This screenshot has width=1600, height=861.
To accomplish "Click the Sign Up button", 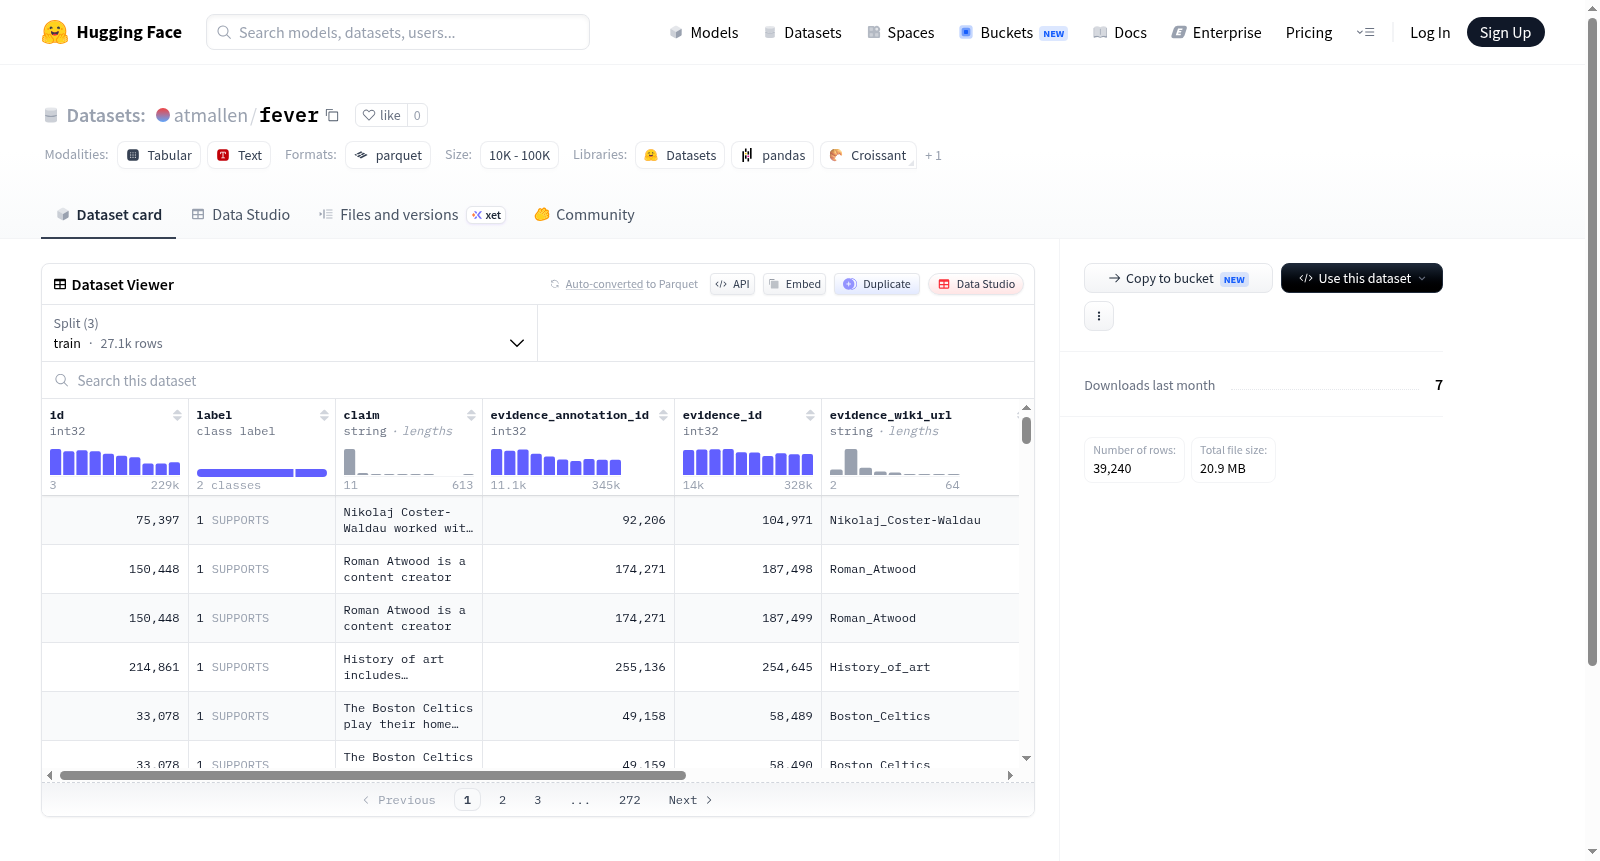I will 1505,33.
